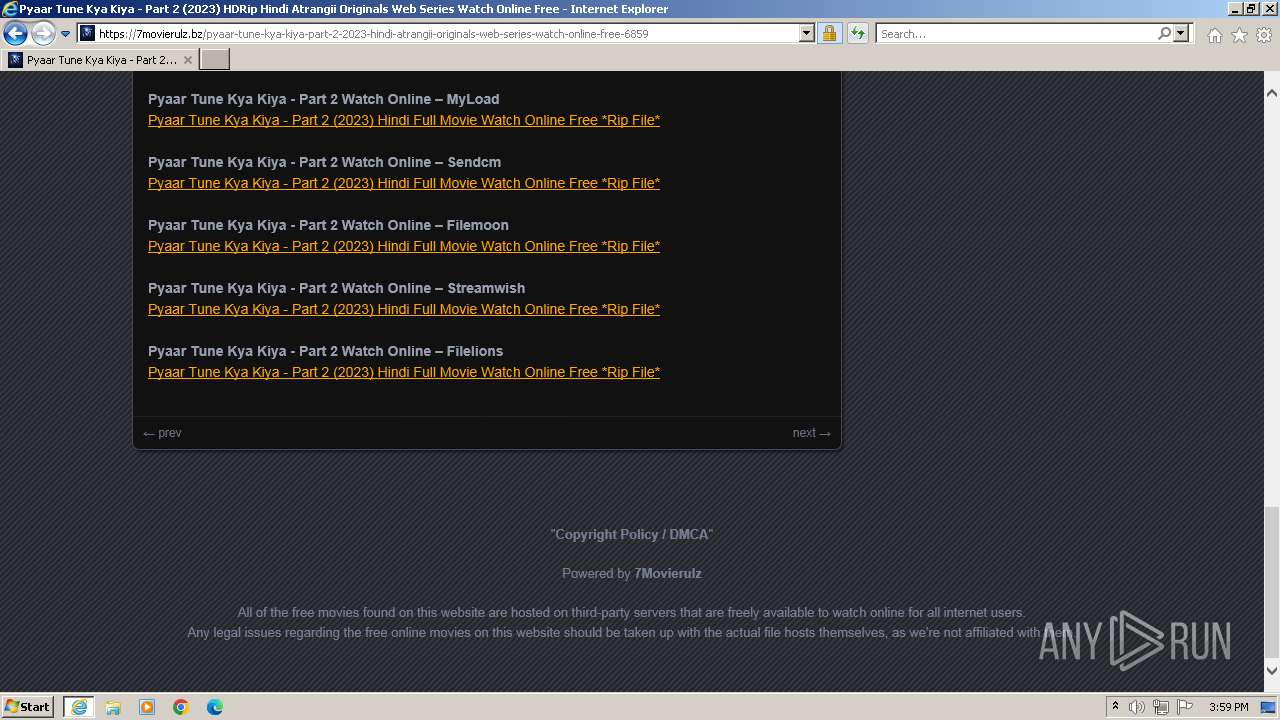Open File Explorer from the taskbar

click(x=113, y=707)
